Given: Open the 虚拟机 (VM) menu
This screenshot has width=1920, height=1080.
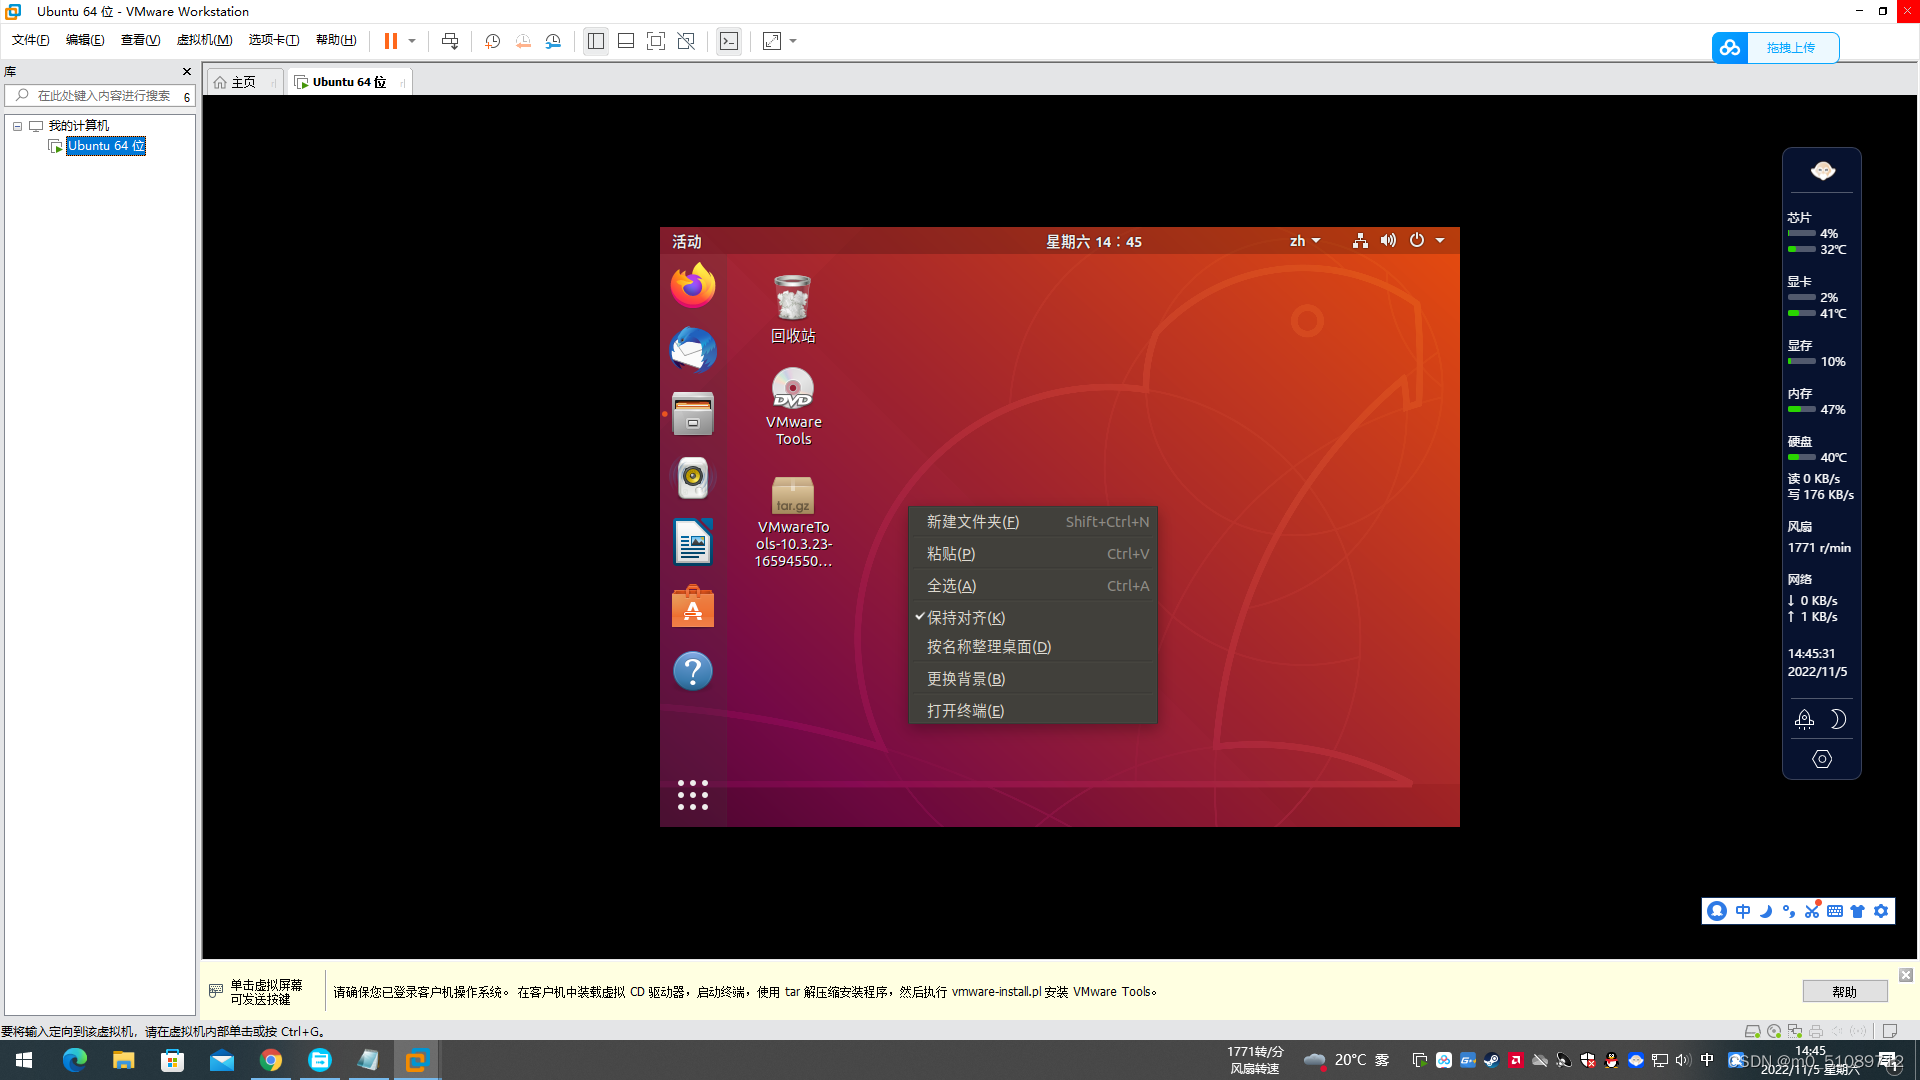Looking at the screenshot, I should coord(204,40).
